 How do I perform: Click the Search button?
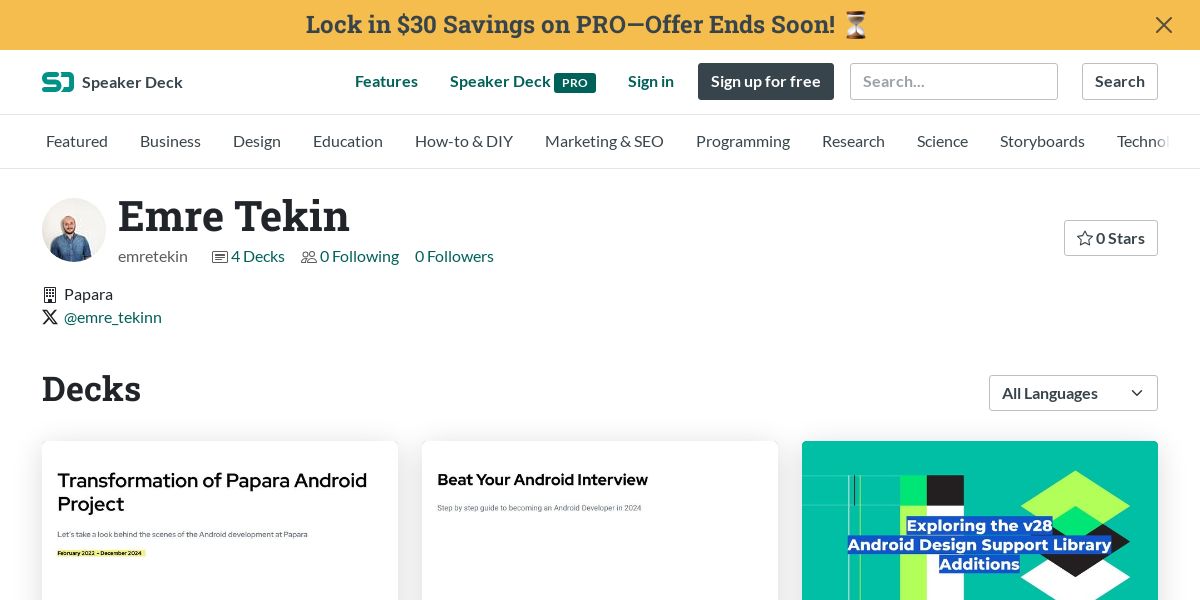click(x=1120, y=82)
